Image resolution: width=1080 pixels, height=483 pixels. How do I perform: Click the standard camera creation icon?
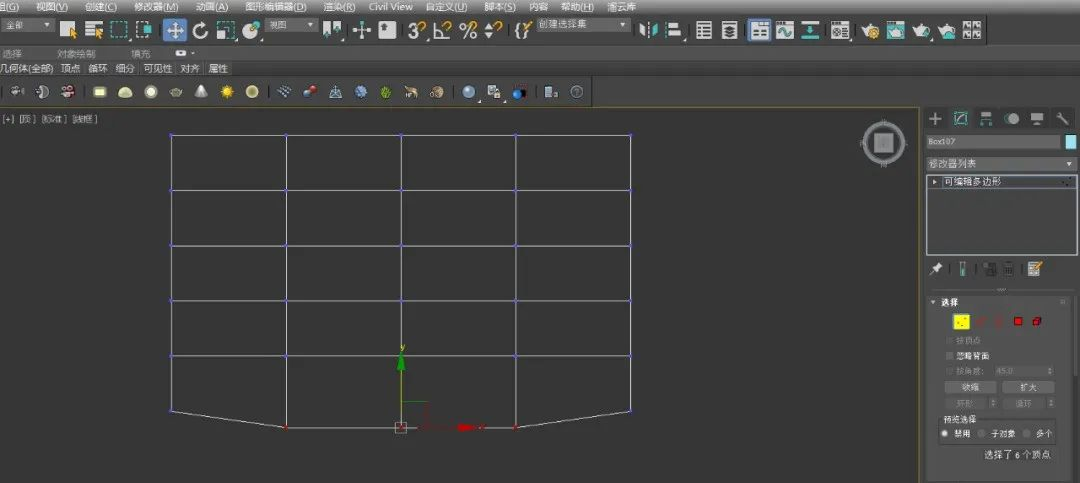point(18,92)
